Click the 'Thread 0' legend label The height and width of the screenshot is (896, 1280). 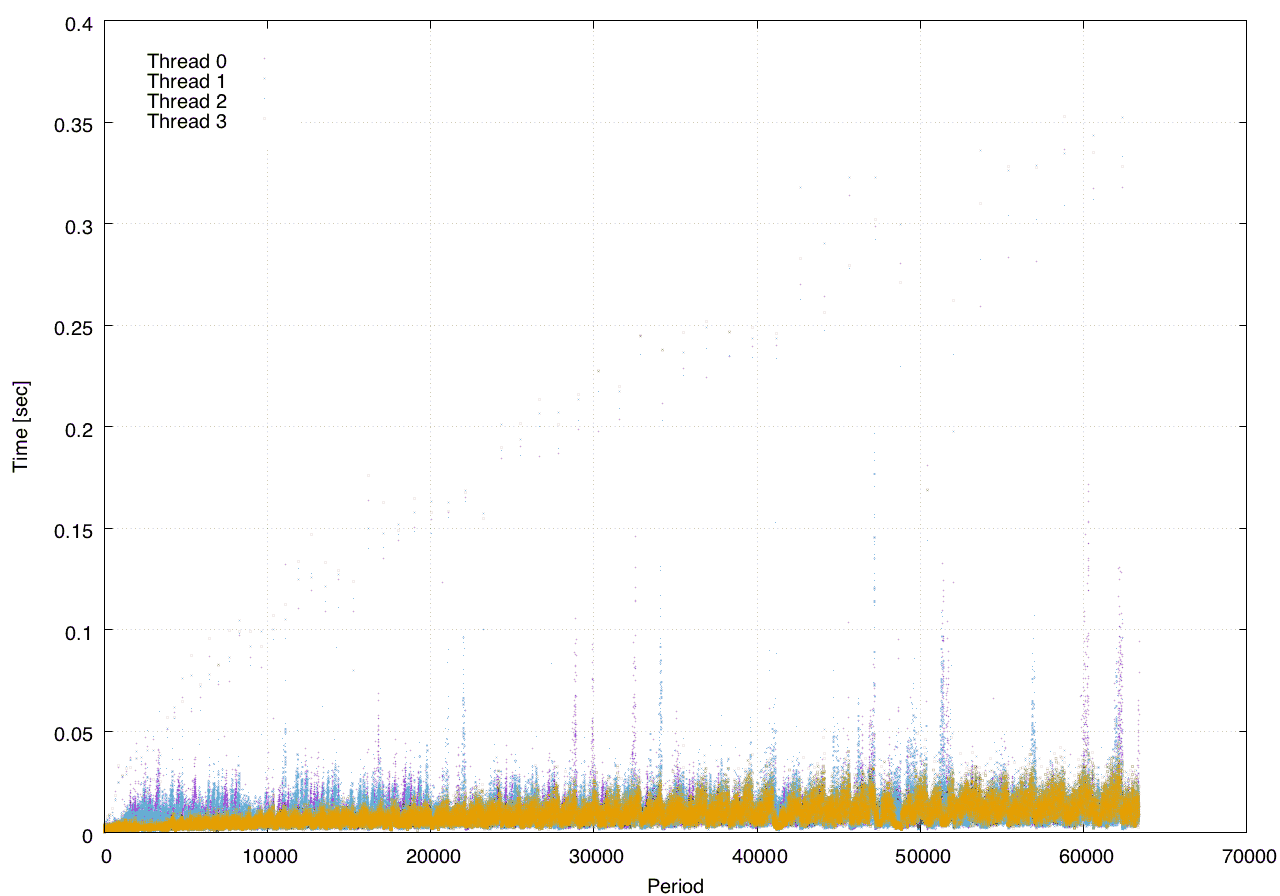click(187, 62)
